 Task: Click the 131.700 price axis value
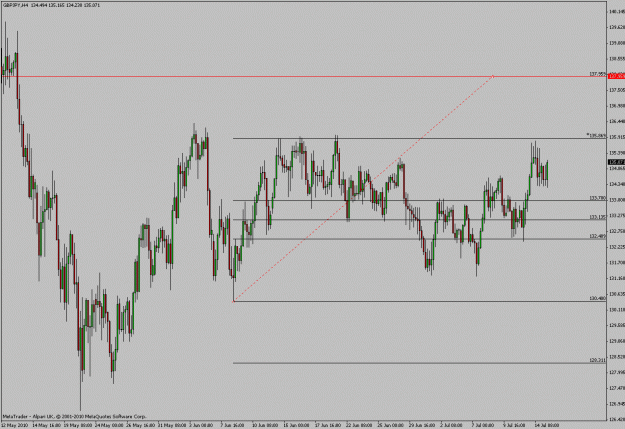coord(617,262)
